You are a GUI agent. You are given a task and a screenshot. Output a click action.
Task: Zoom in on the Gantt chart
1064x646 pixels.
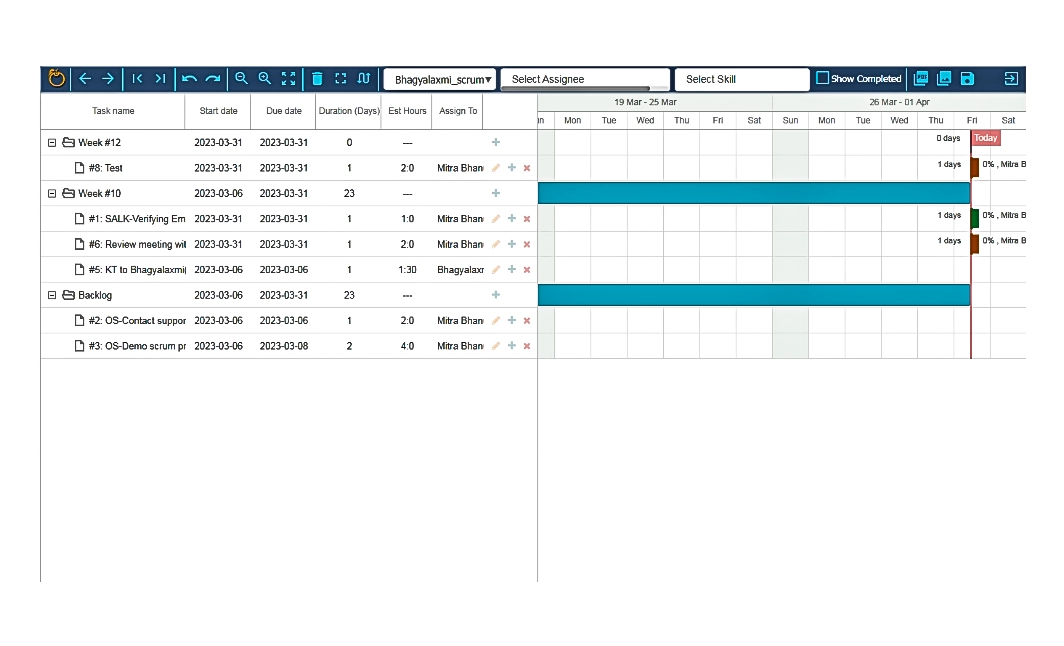coord(264,78)
